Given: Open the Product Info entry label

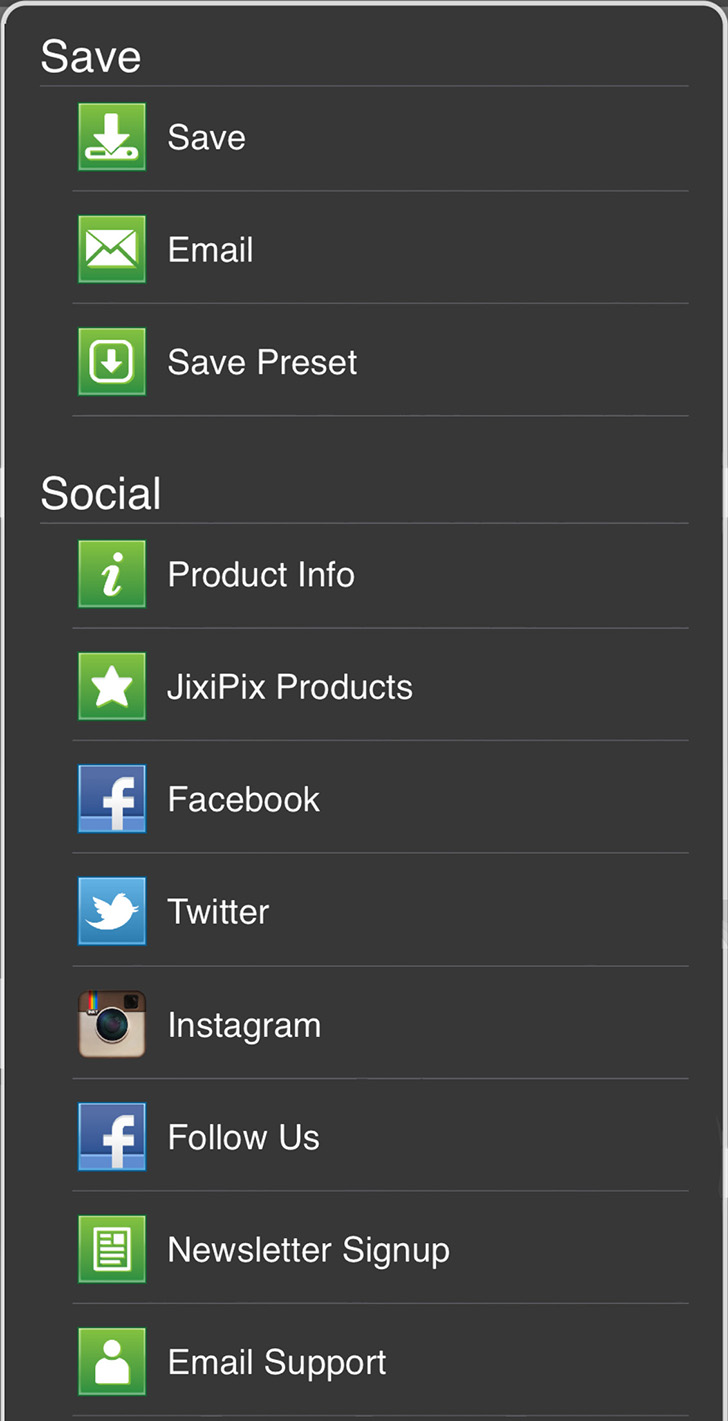Looking at the screenshot, I should (261, 574).
